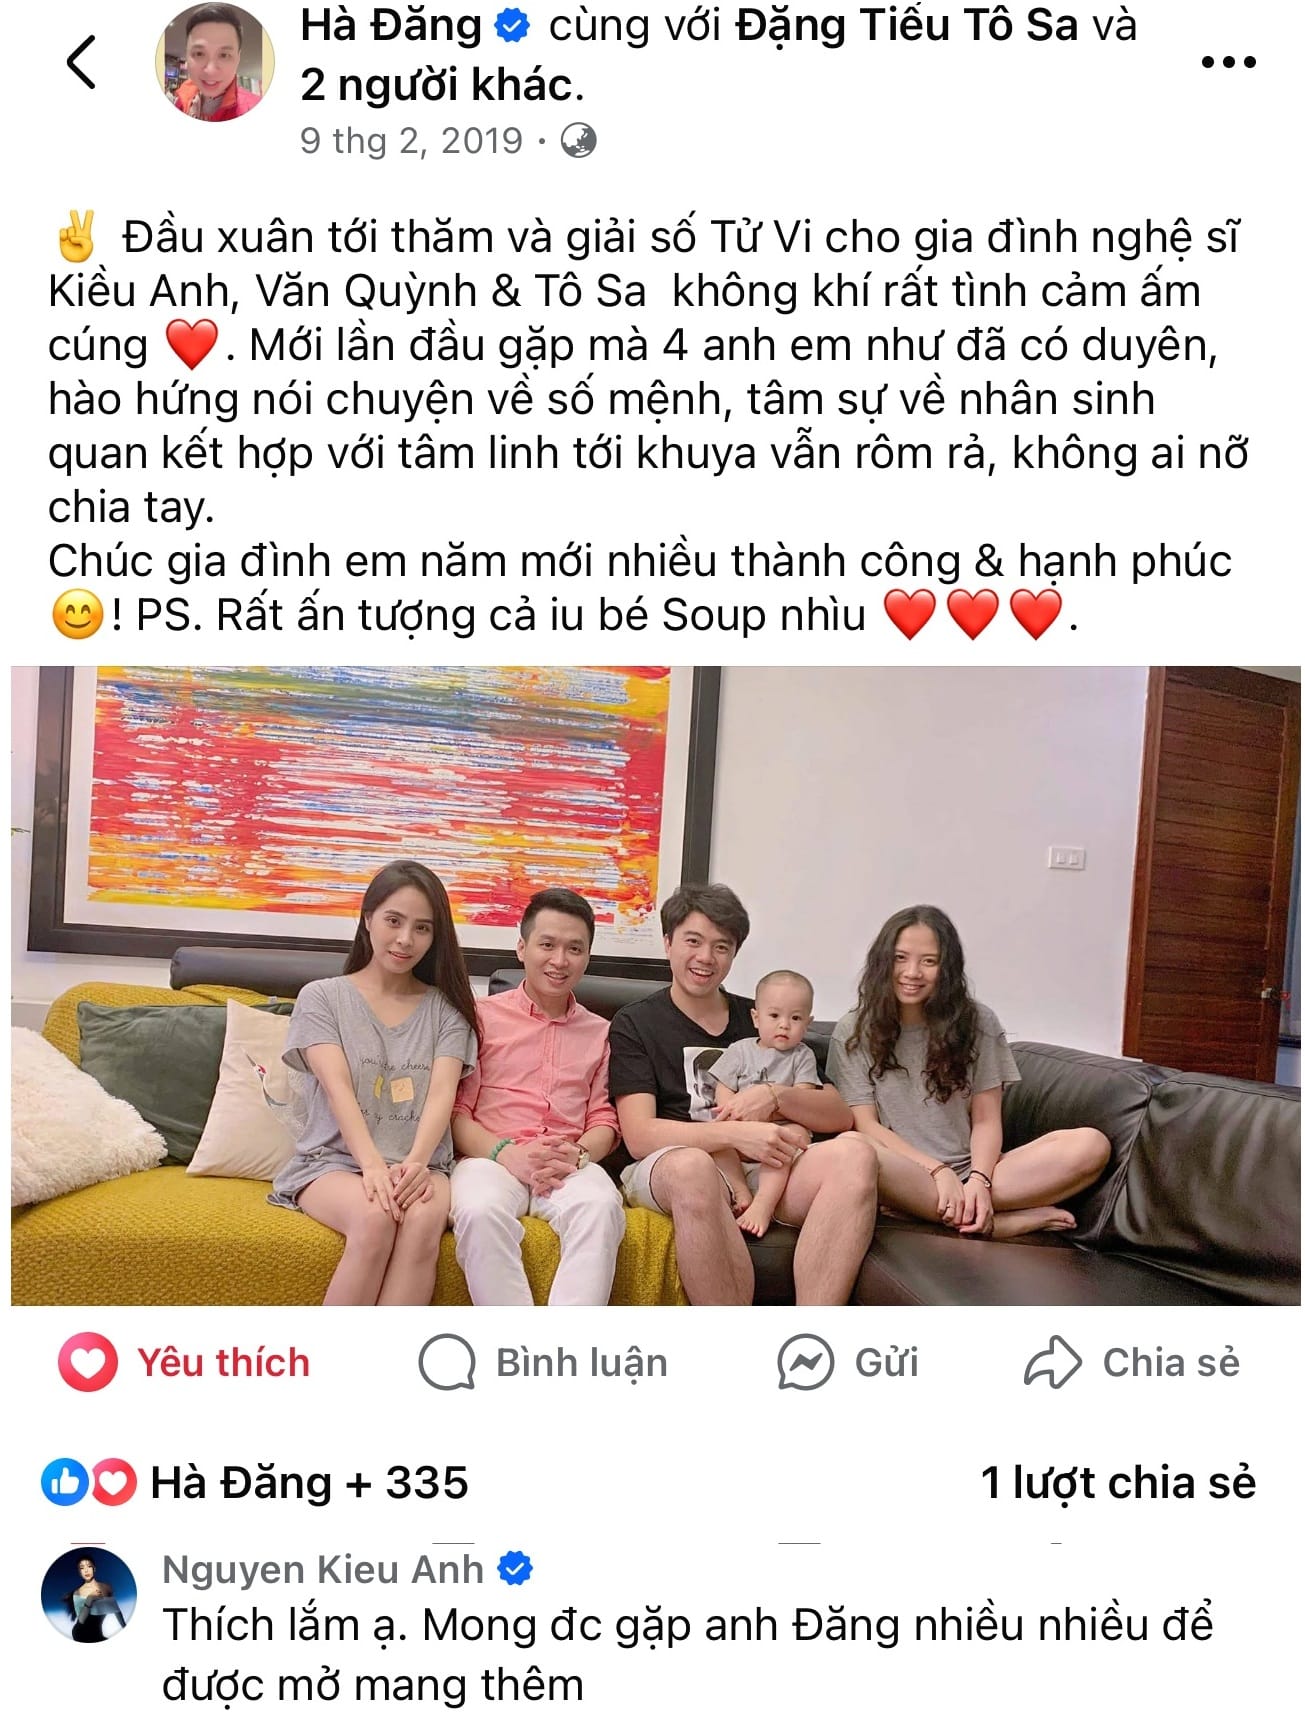Image resolution: width=1305 pixels, height=1712 pixels.
Task: Tap the public globe audience icon
Action: point(578,141)
